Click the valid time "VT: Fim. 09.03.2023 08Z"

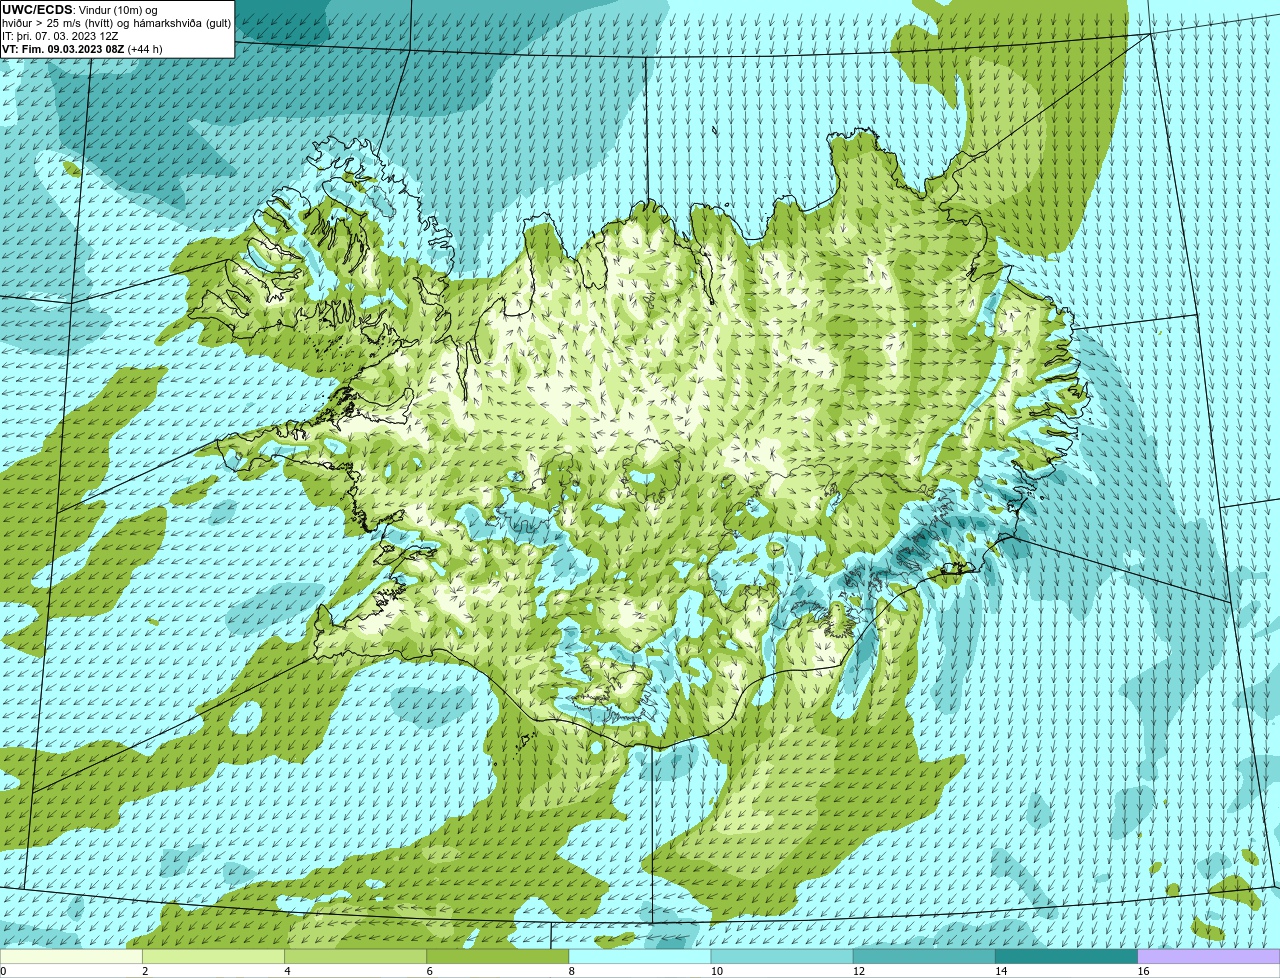pos(64,49)
